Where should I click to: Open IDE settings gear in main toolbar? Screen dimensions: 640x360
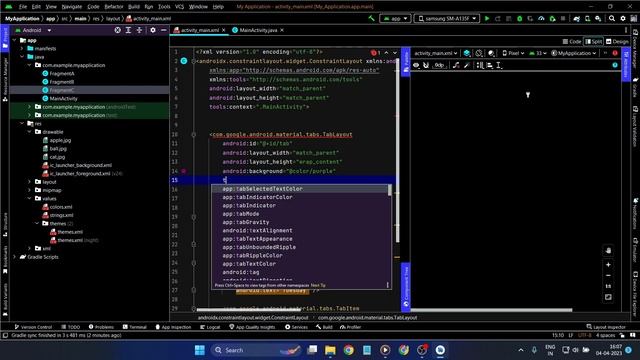point(623,18)
